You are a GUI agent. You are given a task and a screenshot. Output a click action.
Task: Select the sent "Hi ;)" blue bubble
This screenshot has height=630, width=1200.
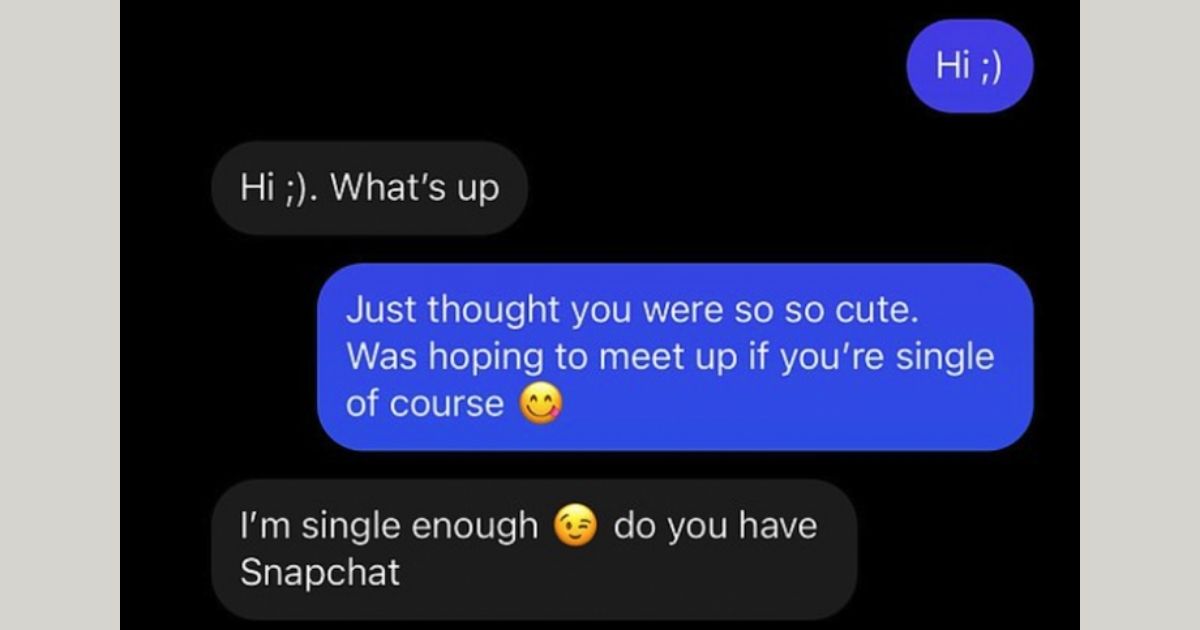pyautogui.click(x=968, y=66)
